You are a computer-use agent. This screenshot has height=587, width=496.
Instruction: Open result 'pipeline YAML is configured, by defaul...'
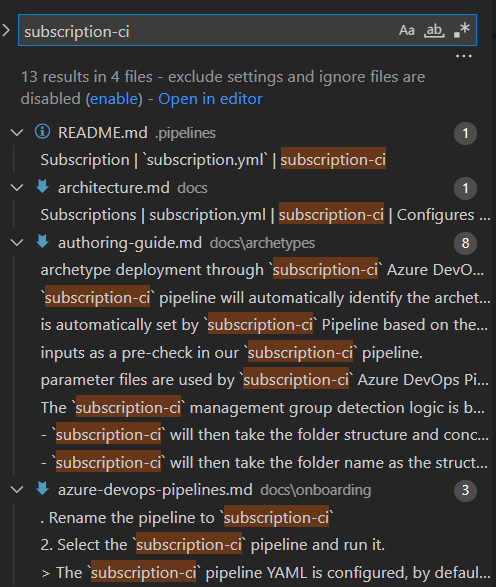tap(265, 573)
